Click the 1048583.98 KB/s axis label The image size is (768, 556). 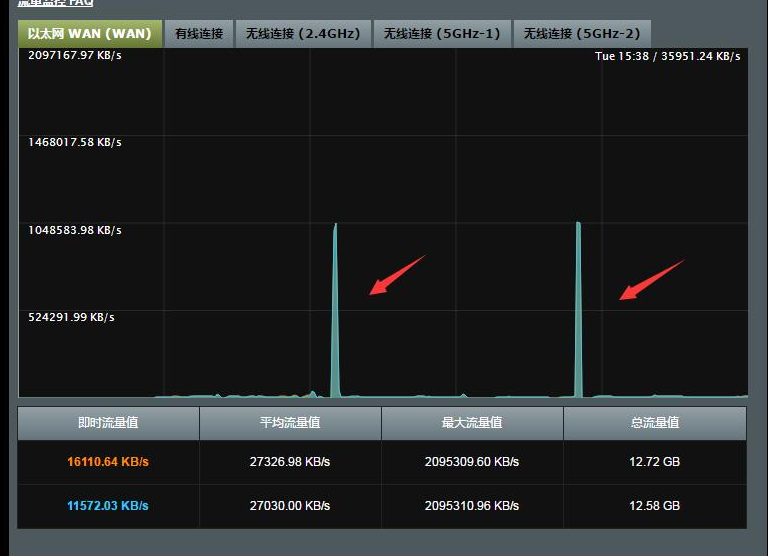[74, 230]
